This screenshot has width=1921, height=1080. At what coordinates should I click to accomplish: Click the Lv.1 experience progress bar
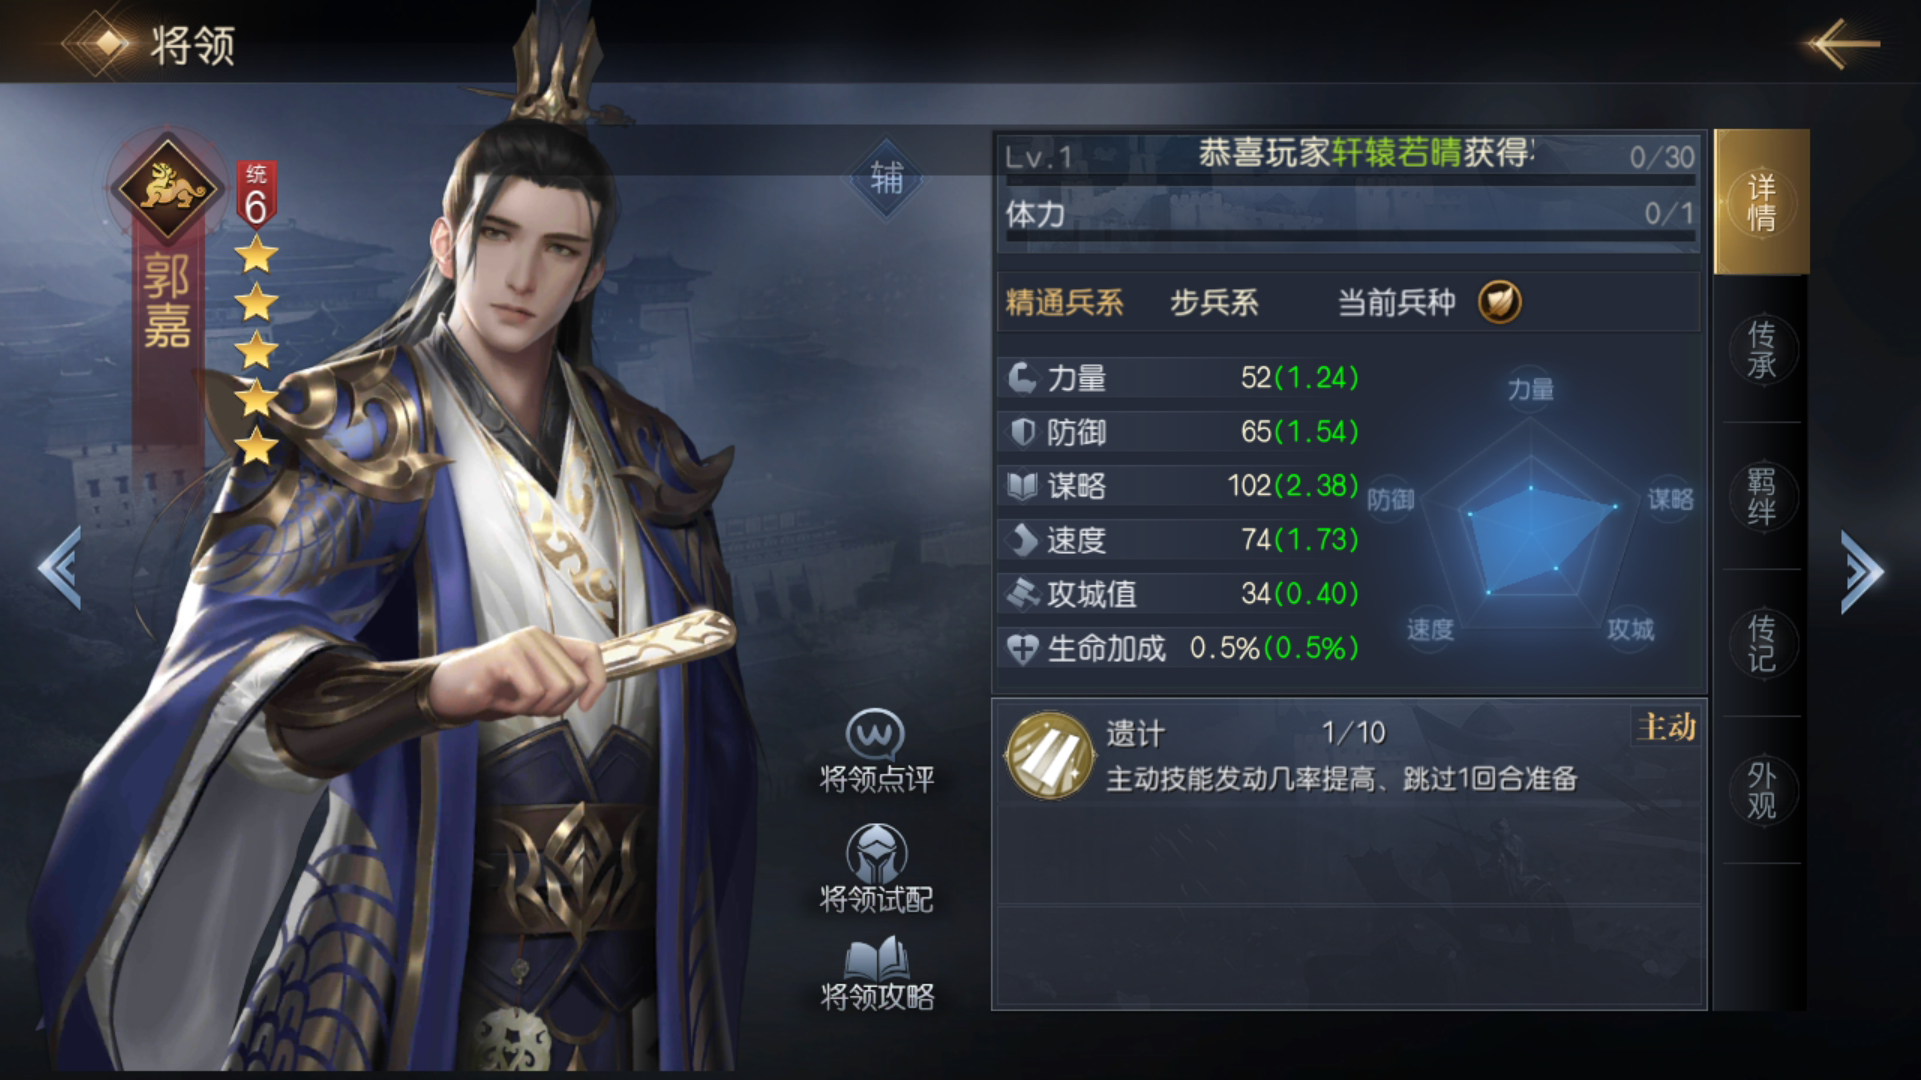(x=1349, y=159)
